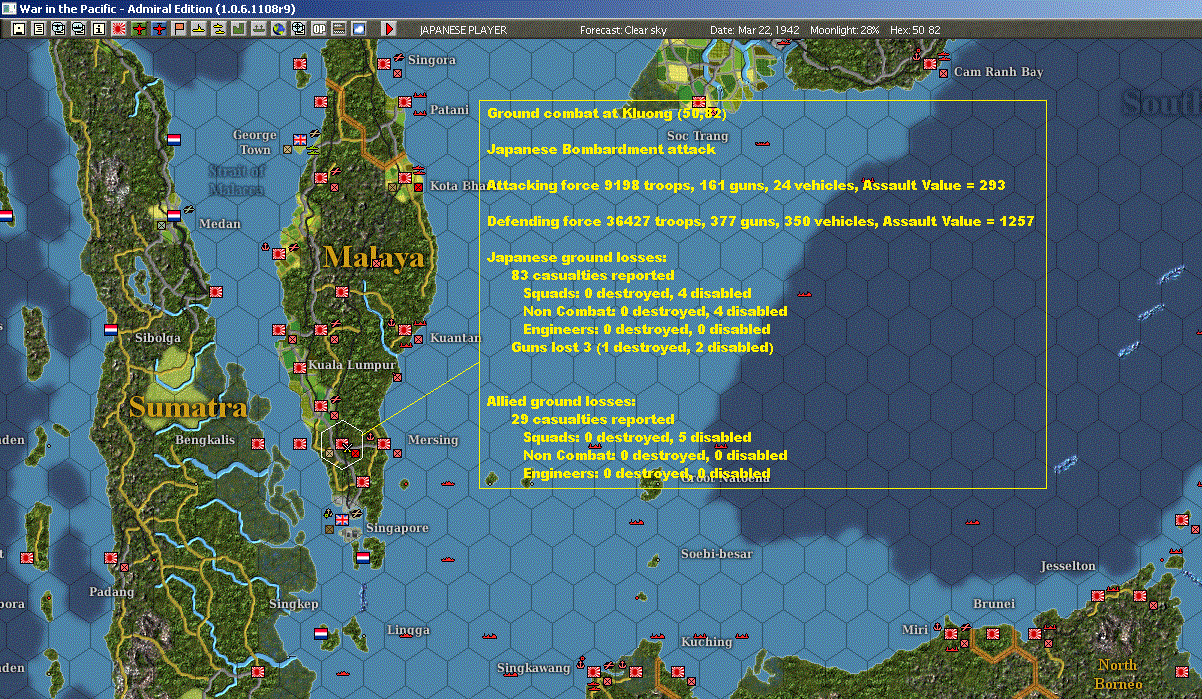
Task: Select the aircraft icon on green background
Action: [139, 29]
